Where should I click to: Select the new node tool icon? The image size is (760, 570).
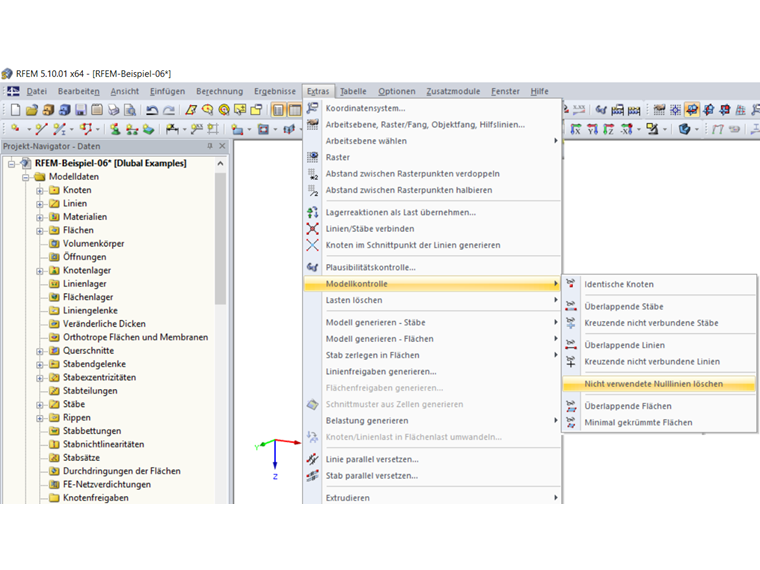coord(16,129)
